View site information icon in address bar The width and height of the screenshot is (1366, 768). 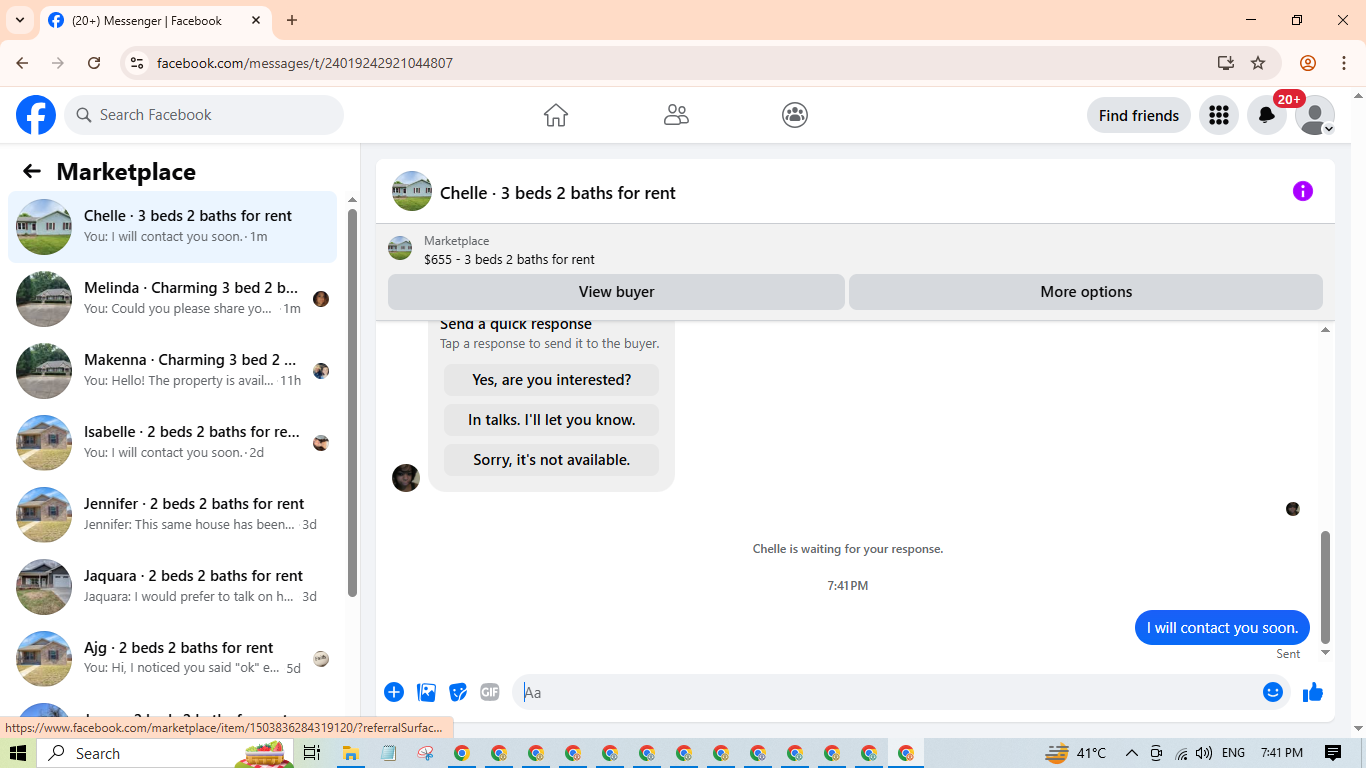coord(137,63)
